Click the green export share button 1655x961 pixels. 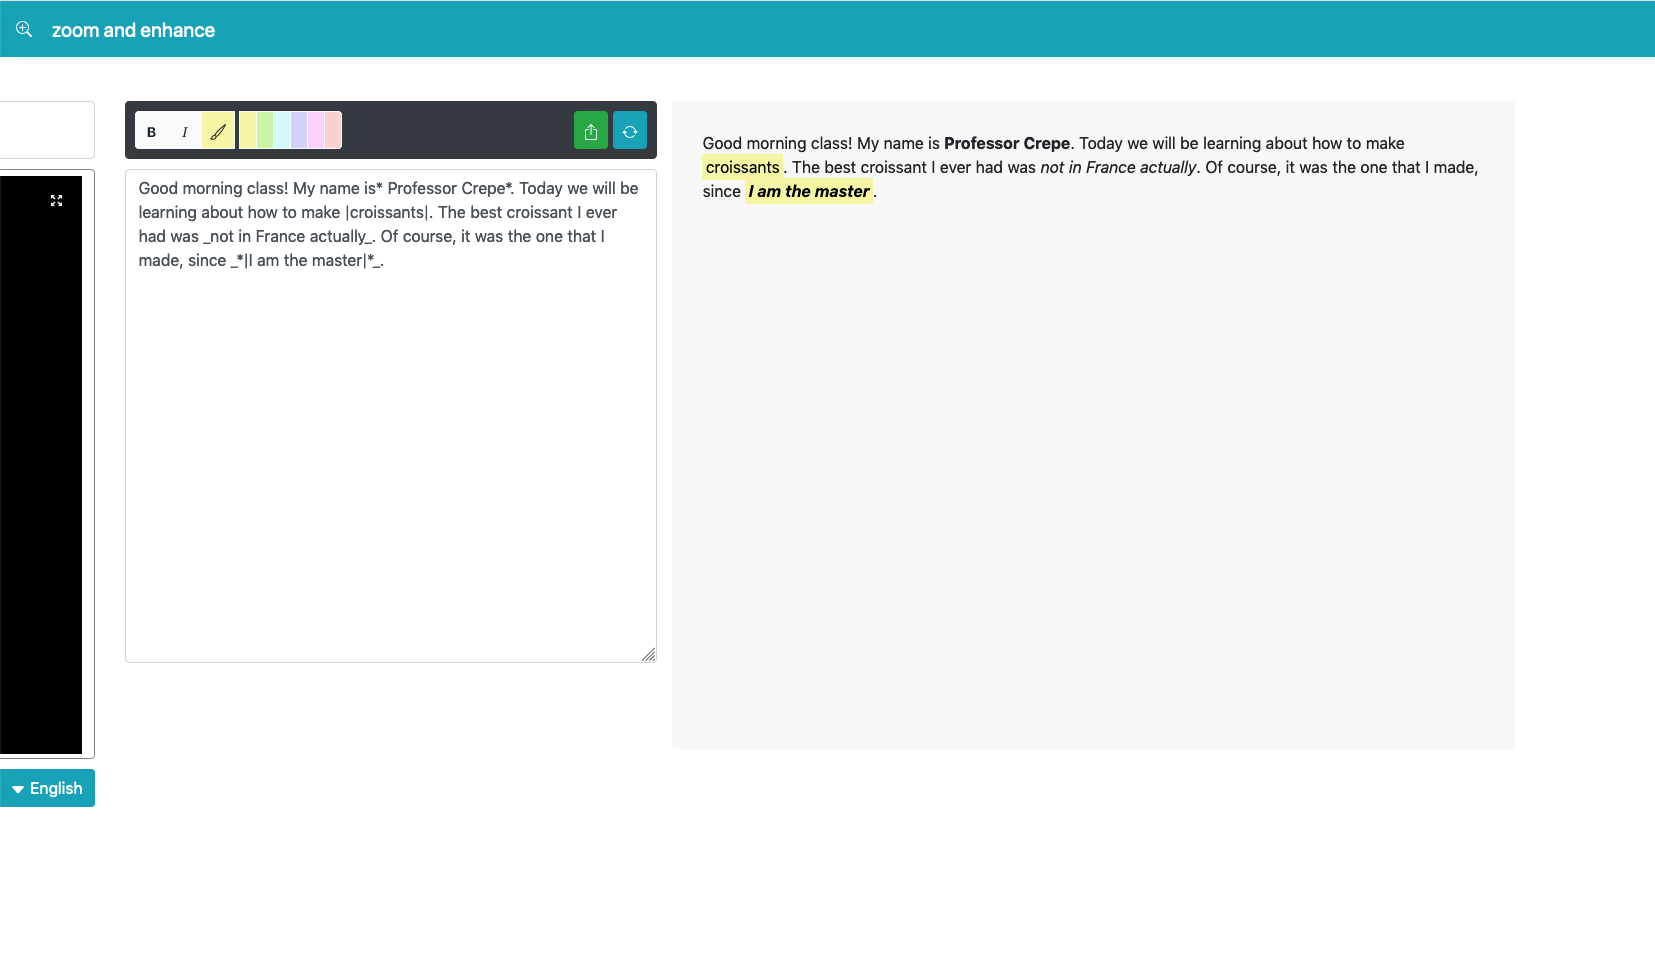591,131
